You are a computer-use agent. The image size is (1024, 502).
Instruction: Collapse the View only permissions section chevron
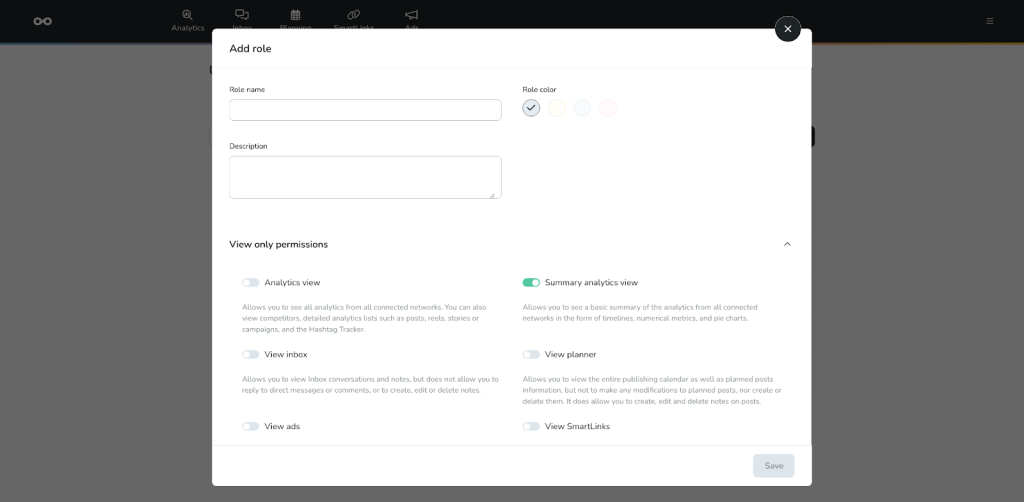tap(787, 244)
